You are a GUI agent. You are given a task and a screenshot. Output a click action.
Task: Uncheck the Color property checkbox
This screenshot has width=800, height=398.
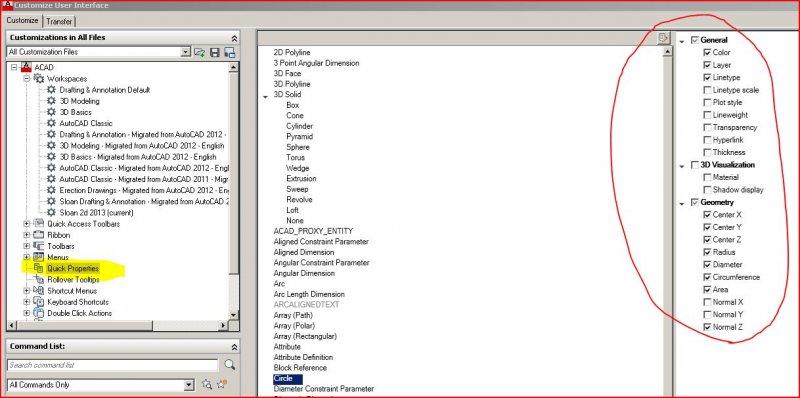coord(707,53)
